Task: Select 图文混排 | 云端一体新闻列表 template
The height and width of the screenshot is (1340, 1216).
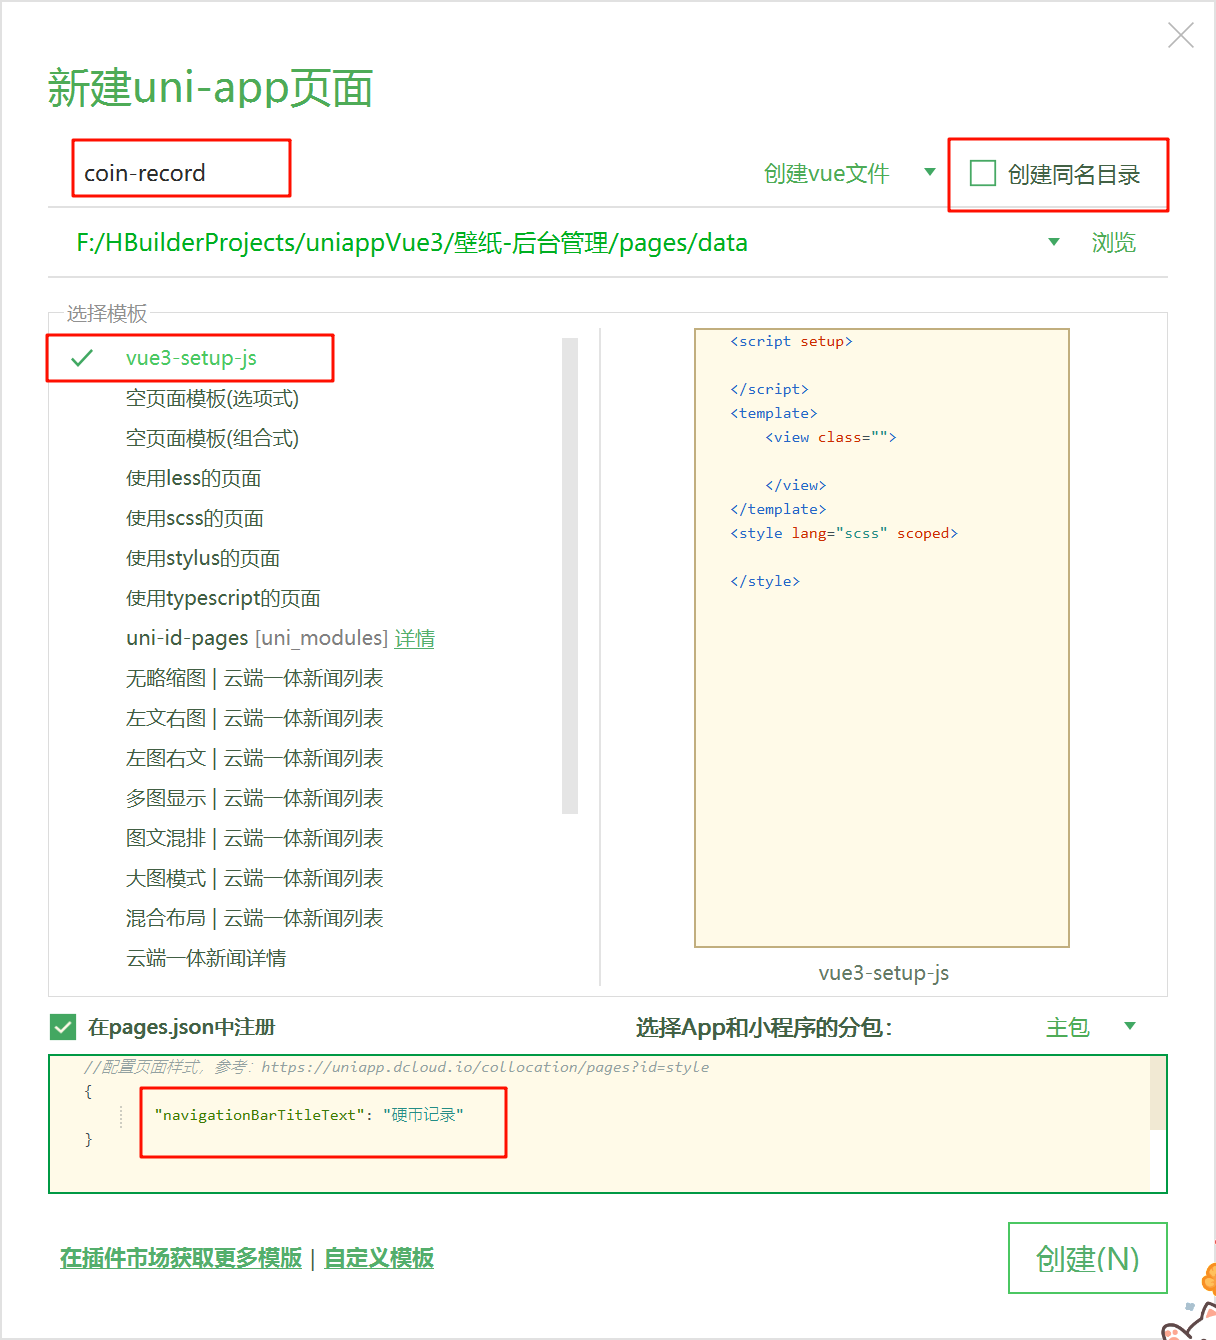Action: tap(254, 838)
